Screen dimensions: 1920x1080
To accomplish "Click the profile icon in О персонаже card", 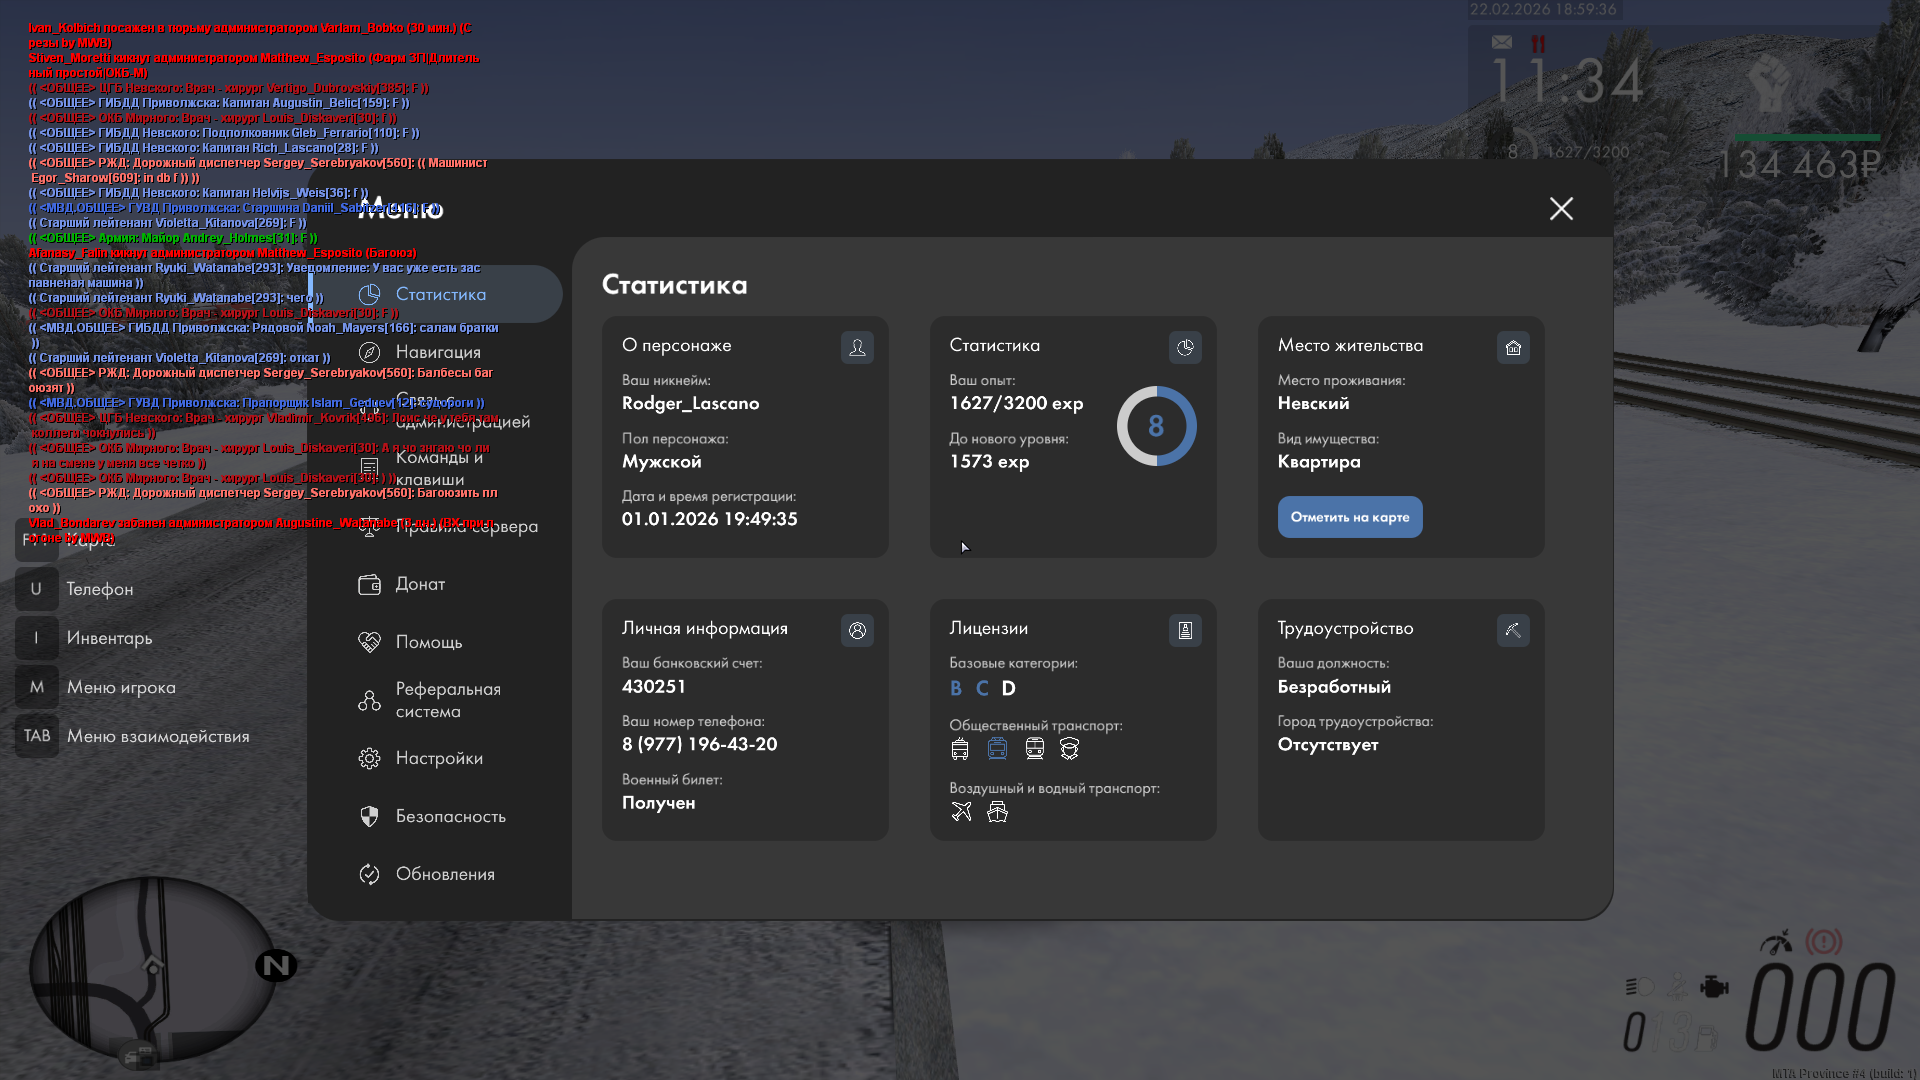I will coord(857,348).
